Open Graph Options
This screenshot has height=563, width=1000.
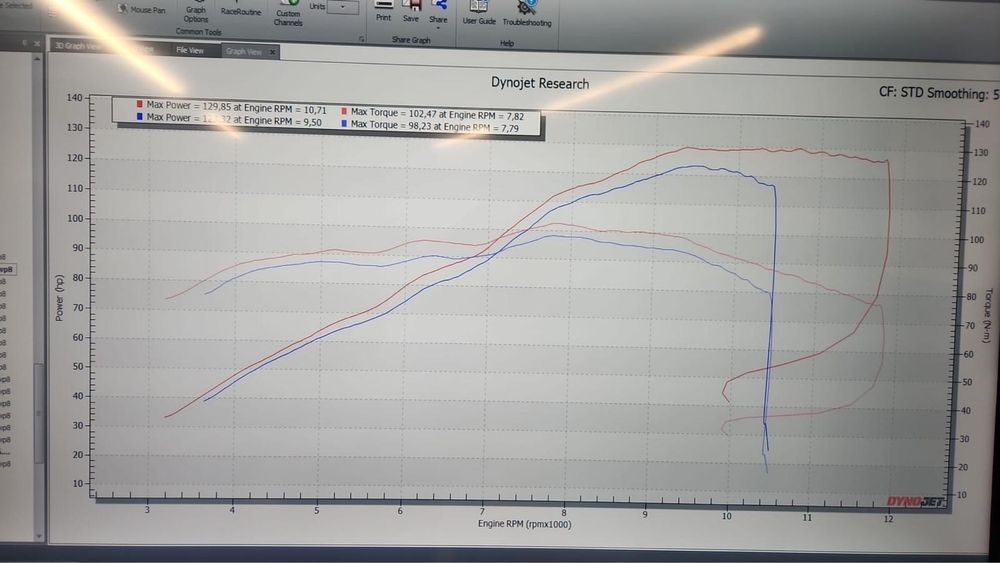click(x=196, y=13)
